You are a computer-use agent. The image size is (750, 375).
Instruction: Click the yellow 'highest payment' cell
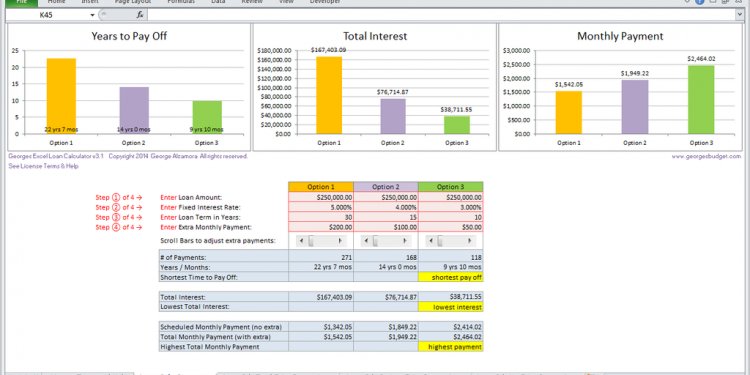(451, 347)
